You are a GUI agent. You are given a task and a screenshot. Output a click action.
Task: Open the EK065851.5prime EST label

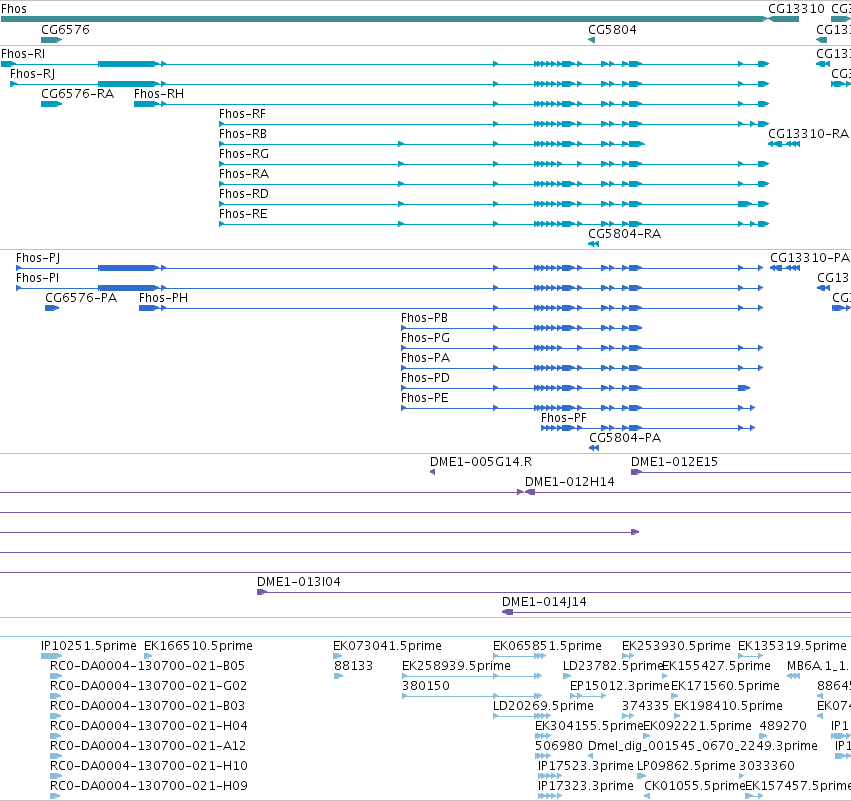(x=547, y=646)
